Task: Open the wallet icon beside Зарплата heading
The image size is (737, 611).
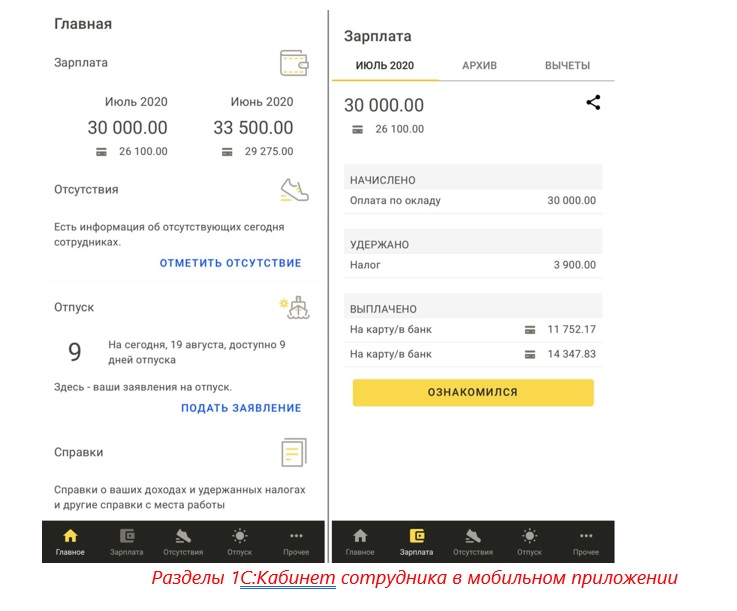Action: [x=294, y=63]
